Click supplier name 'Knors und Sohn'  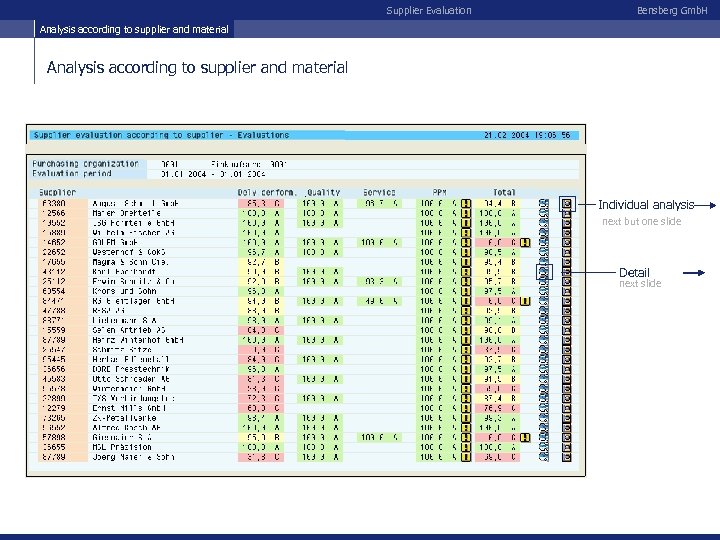[124, 291]
